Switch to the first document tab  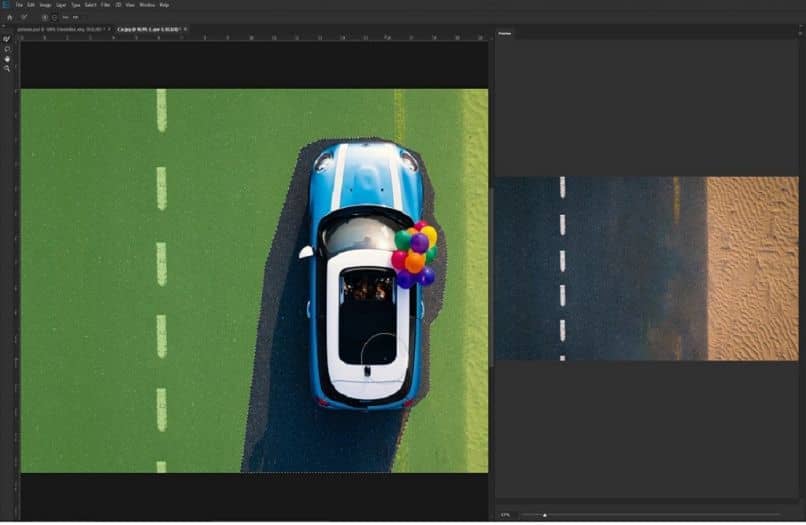click(61, 29)
